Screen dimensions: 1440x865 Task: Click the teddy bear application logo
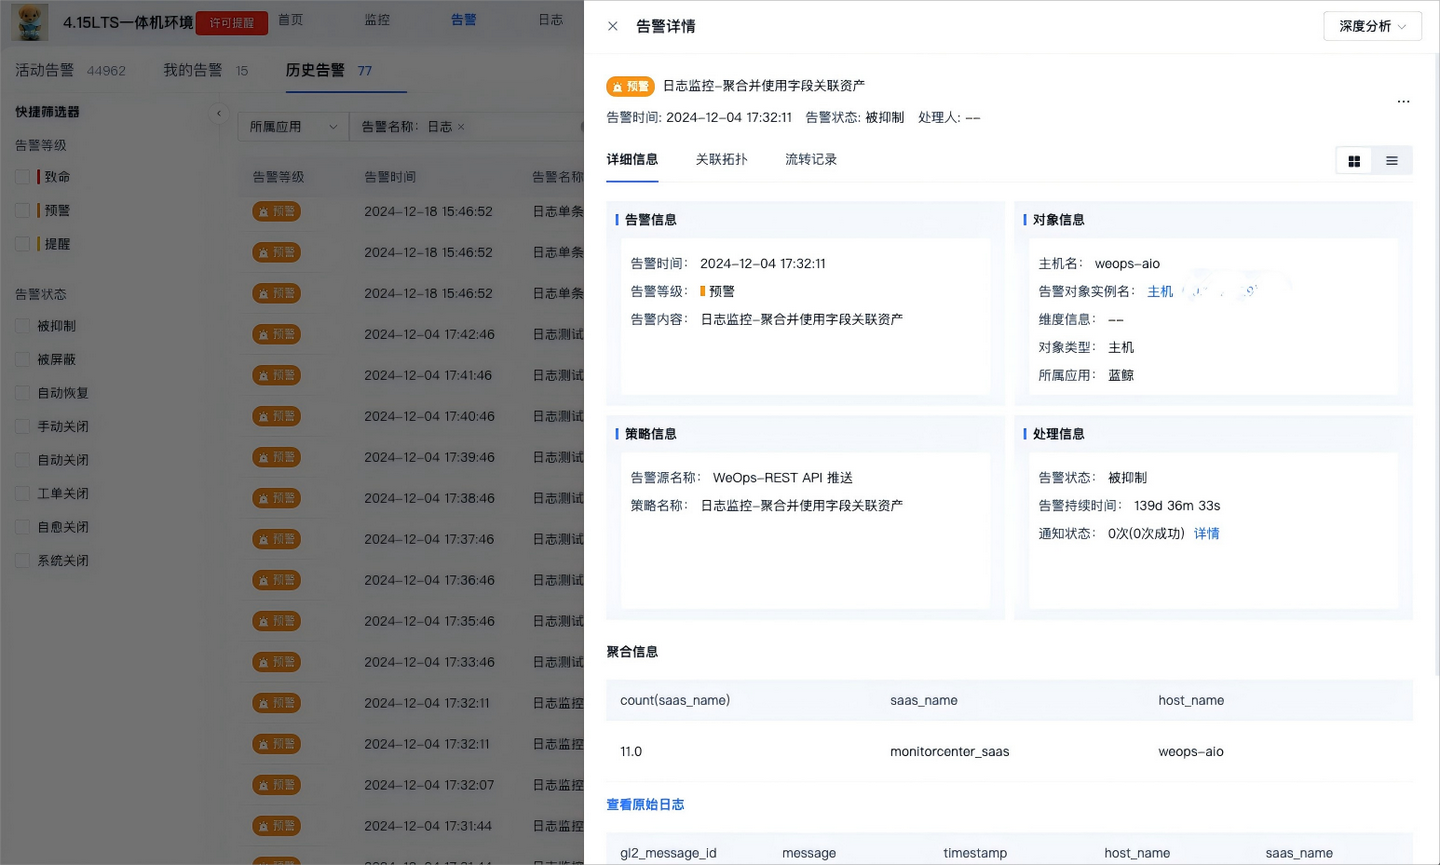(x=29, y=22)
